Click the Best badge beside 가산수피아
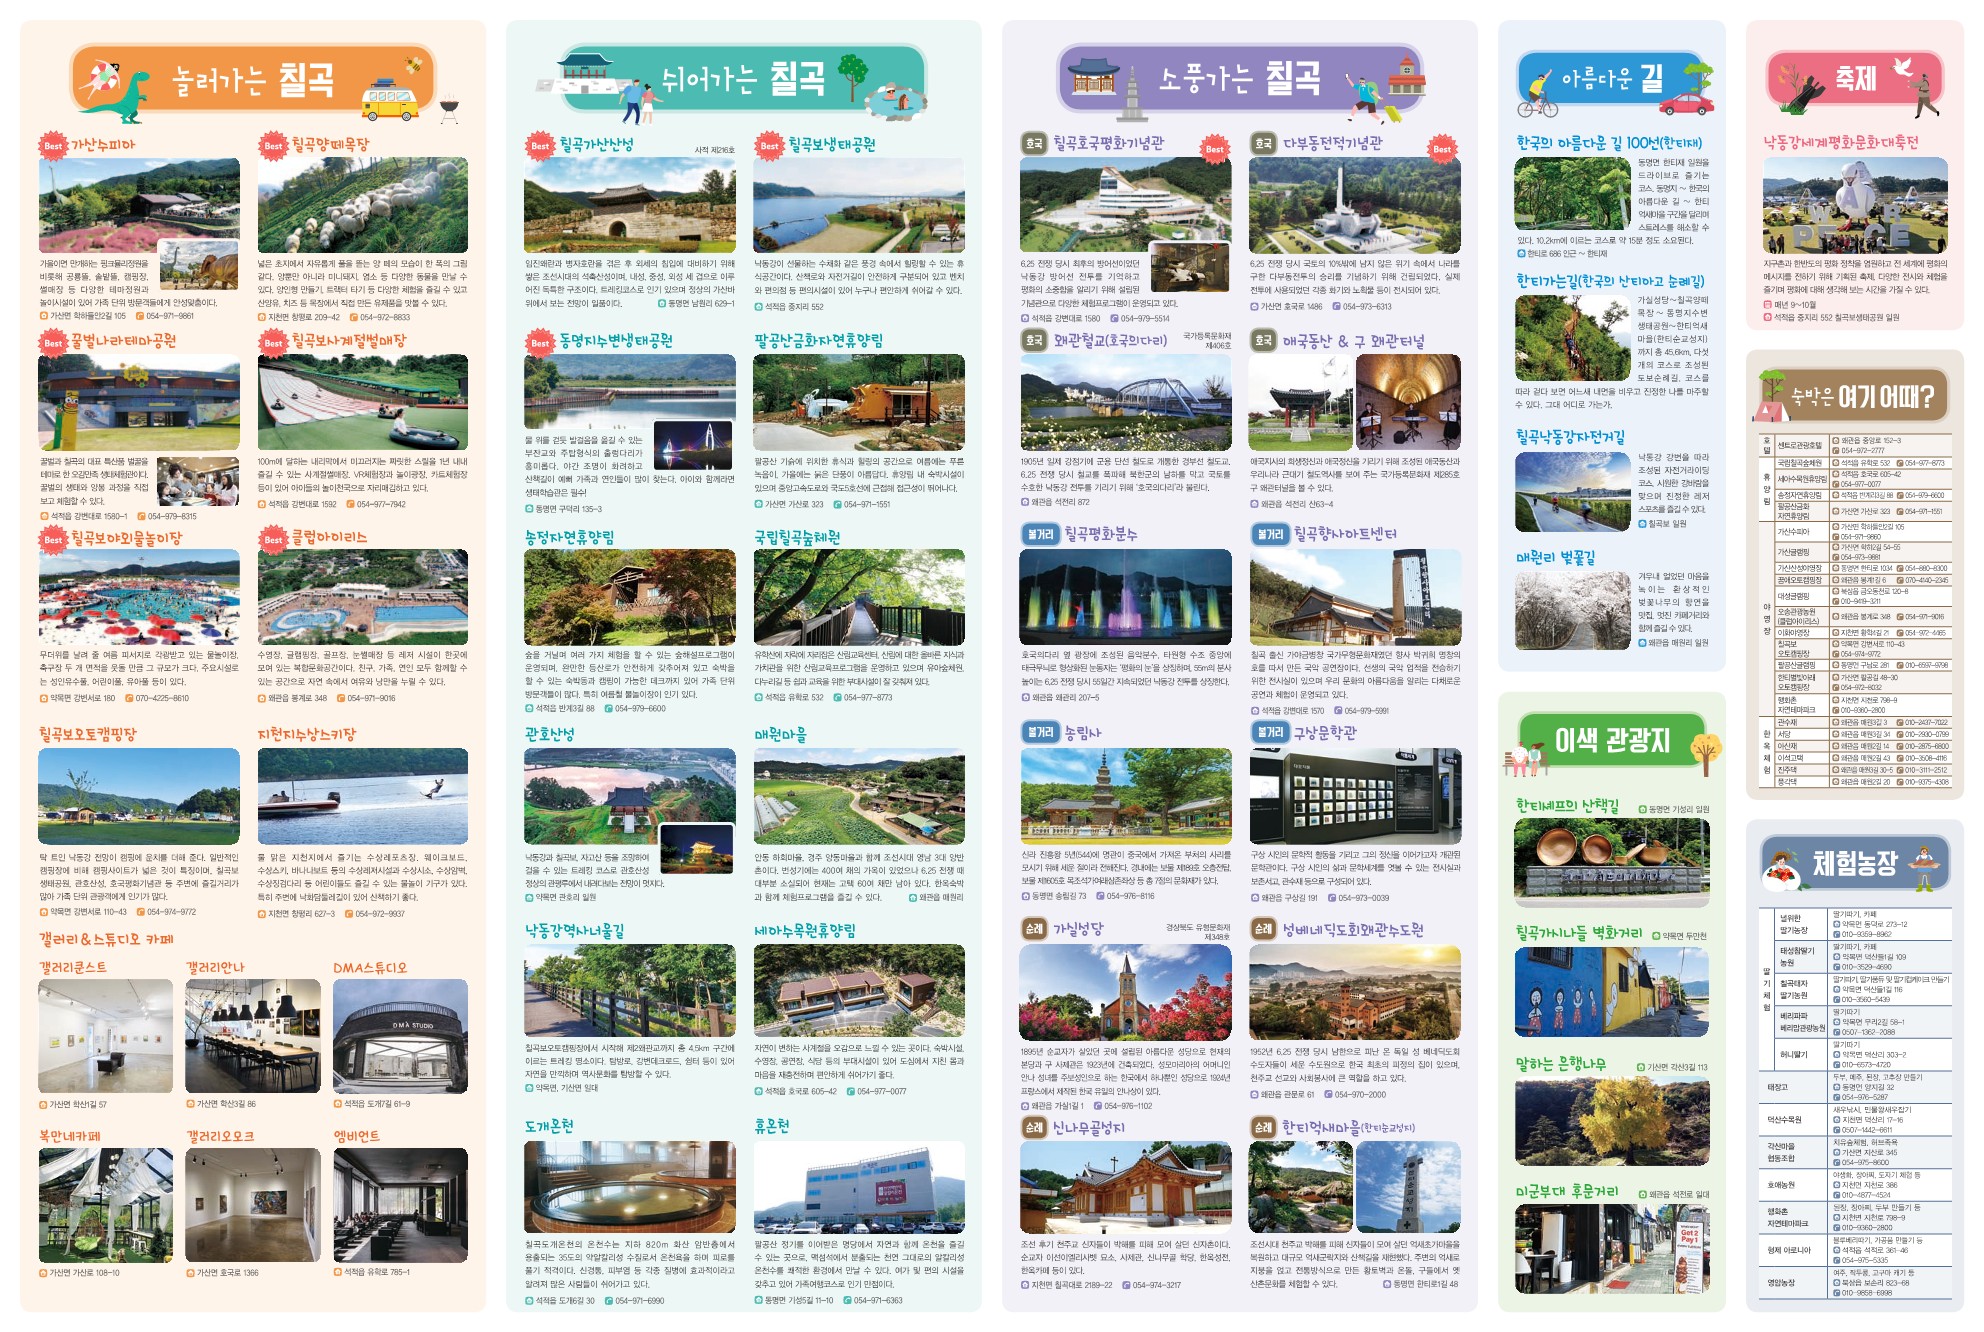This screenshot has width=1984, height=1332. [x=52, y=146]
